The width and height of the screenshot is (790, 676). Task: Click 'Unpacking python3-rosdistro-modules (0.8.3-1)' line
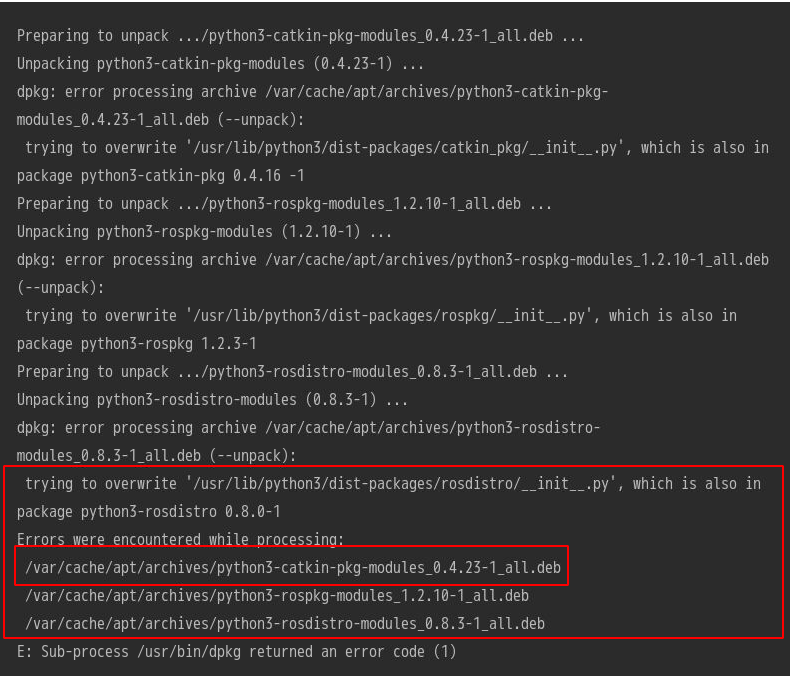coord(212,400)
